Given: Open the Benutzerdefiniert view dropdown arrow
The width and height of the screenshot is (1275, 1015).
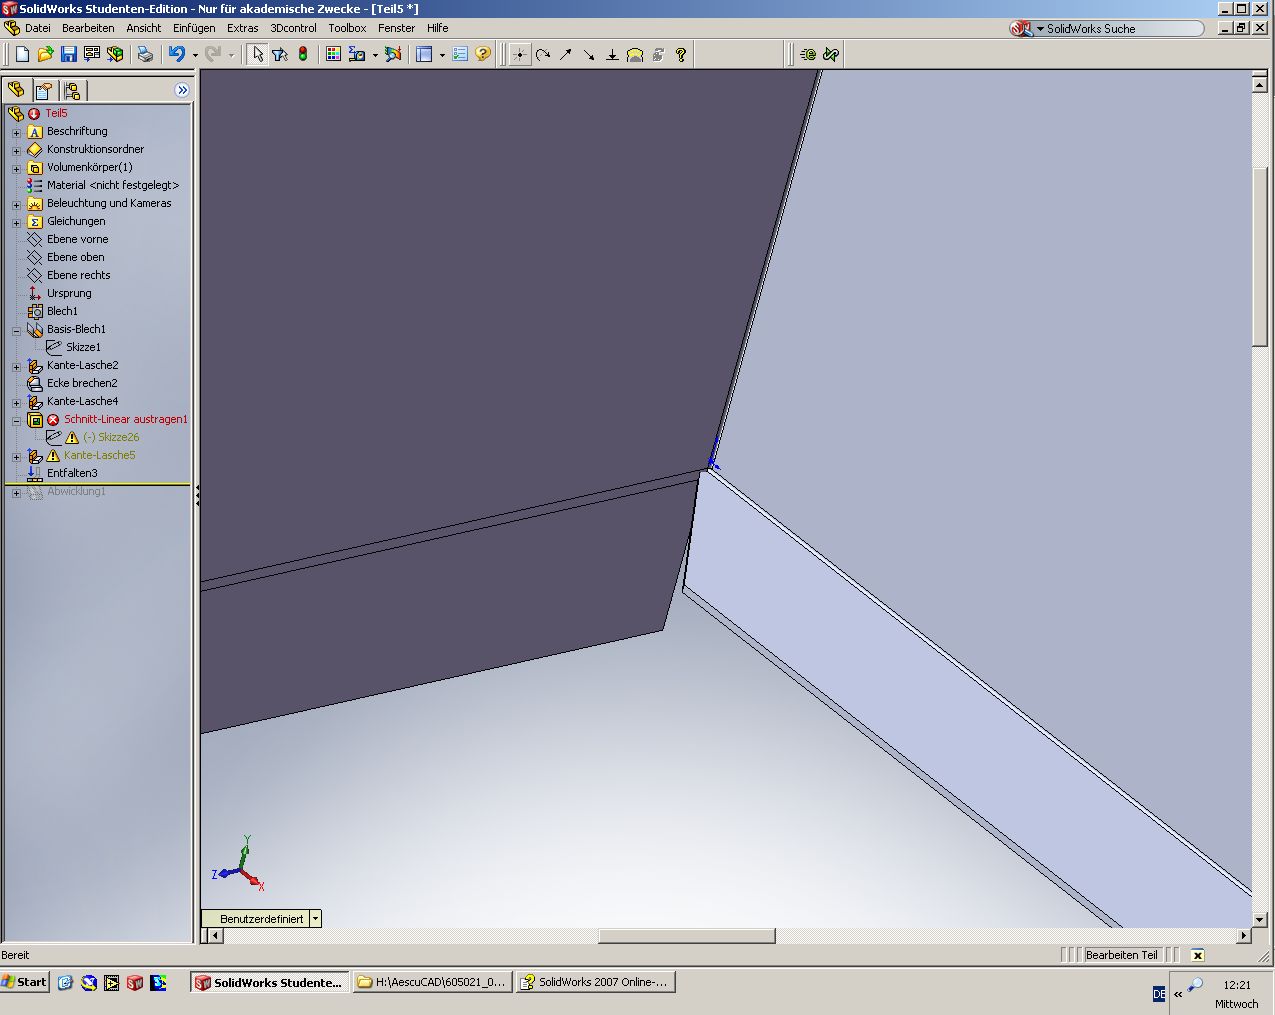Looking at the screenshot, I should pyautogui.click(x=315, y=918).
